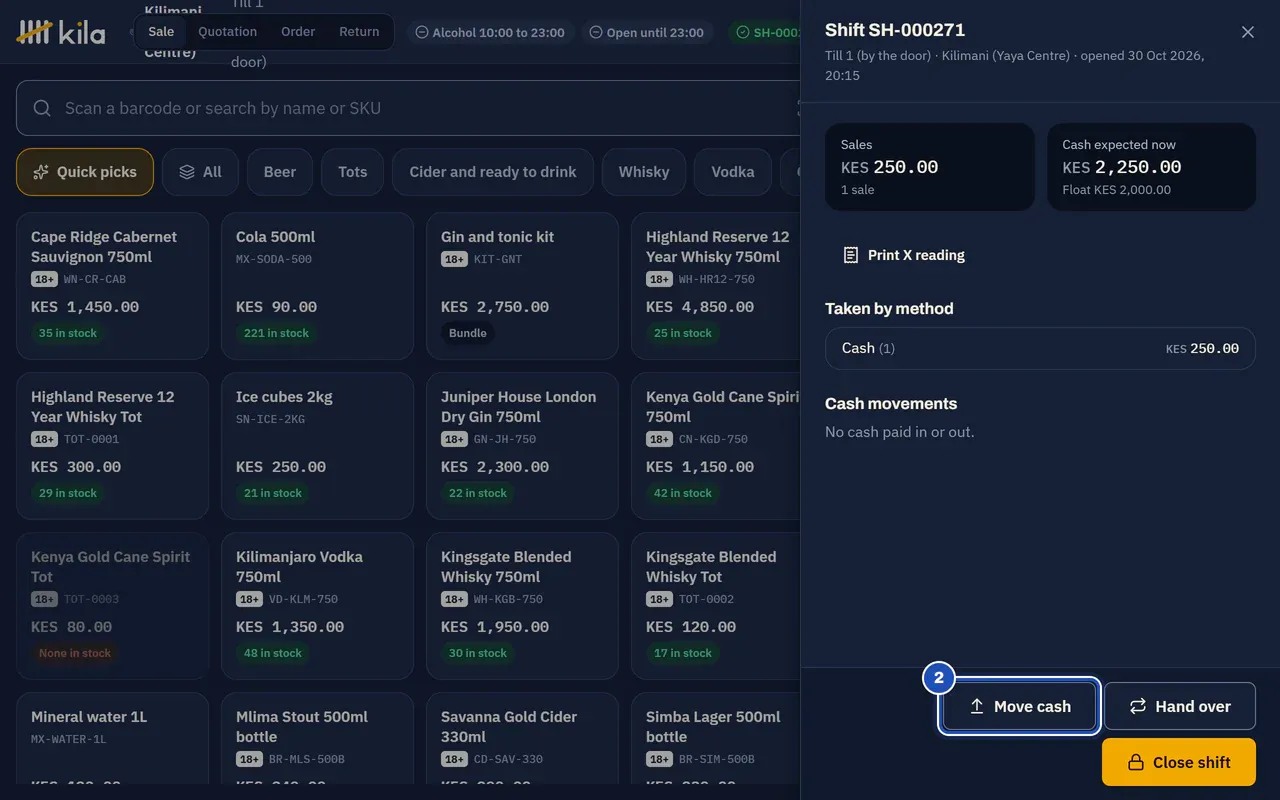Click Print X reading

click(905, 255)
